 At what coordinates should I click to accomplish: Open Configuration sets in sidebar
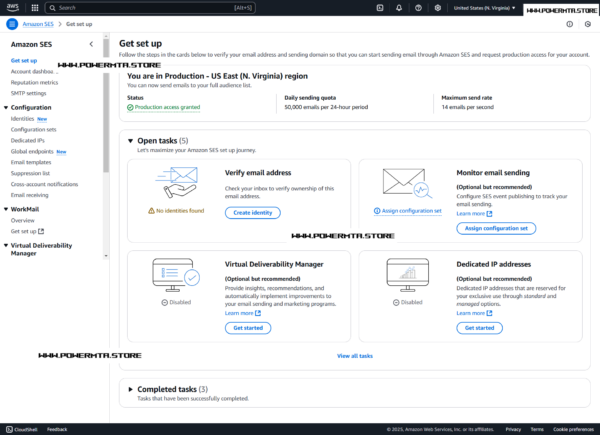point(33,130)
